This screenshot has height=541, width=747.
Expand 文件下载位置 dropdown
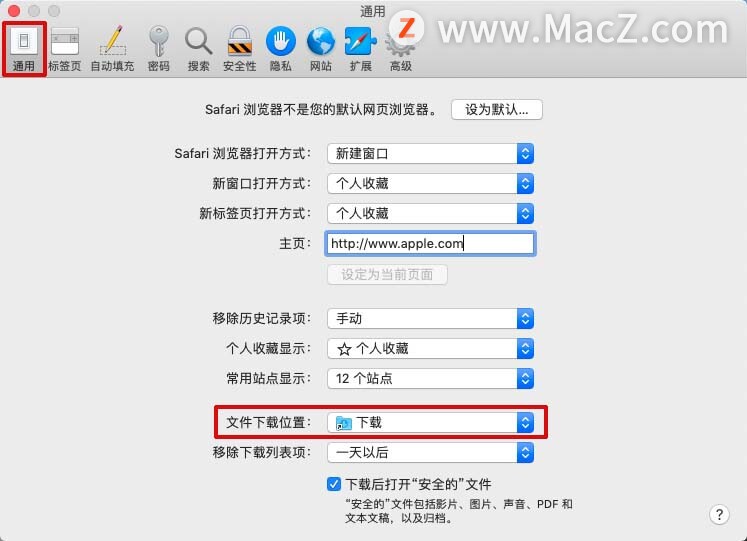tap(430, 422)
